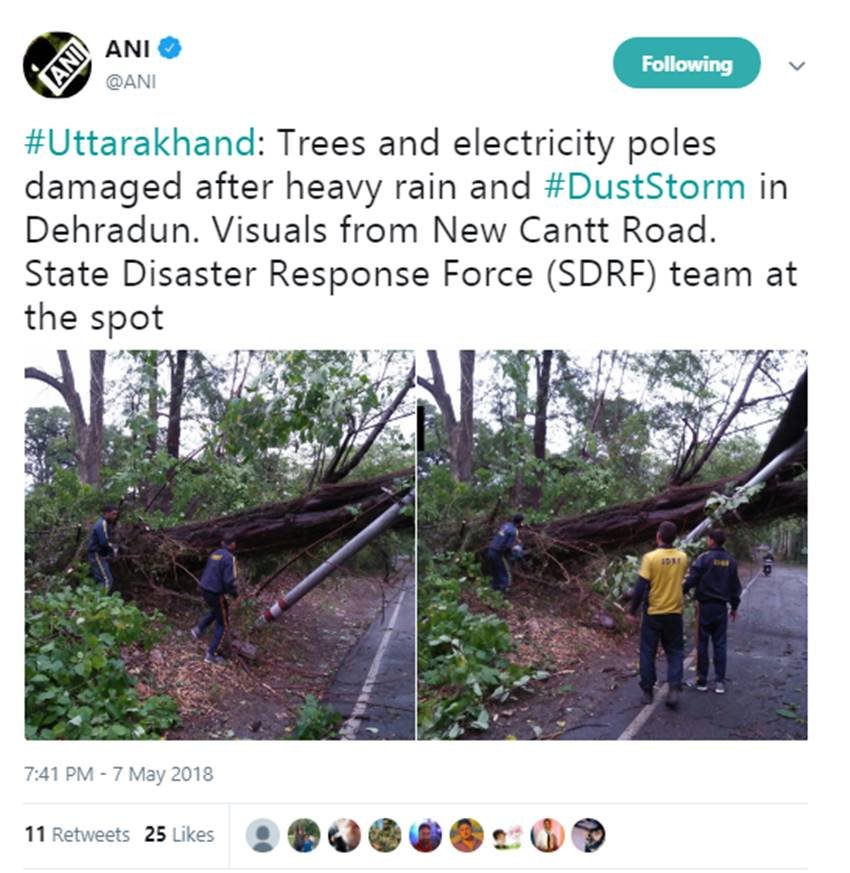This screenshot has height=873, width=850.
Task: Click the 7:41 PM - 7 May 2018 timestamp
Action: point(119,774)
